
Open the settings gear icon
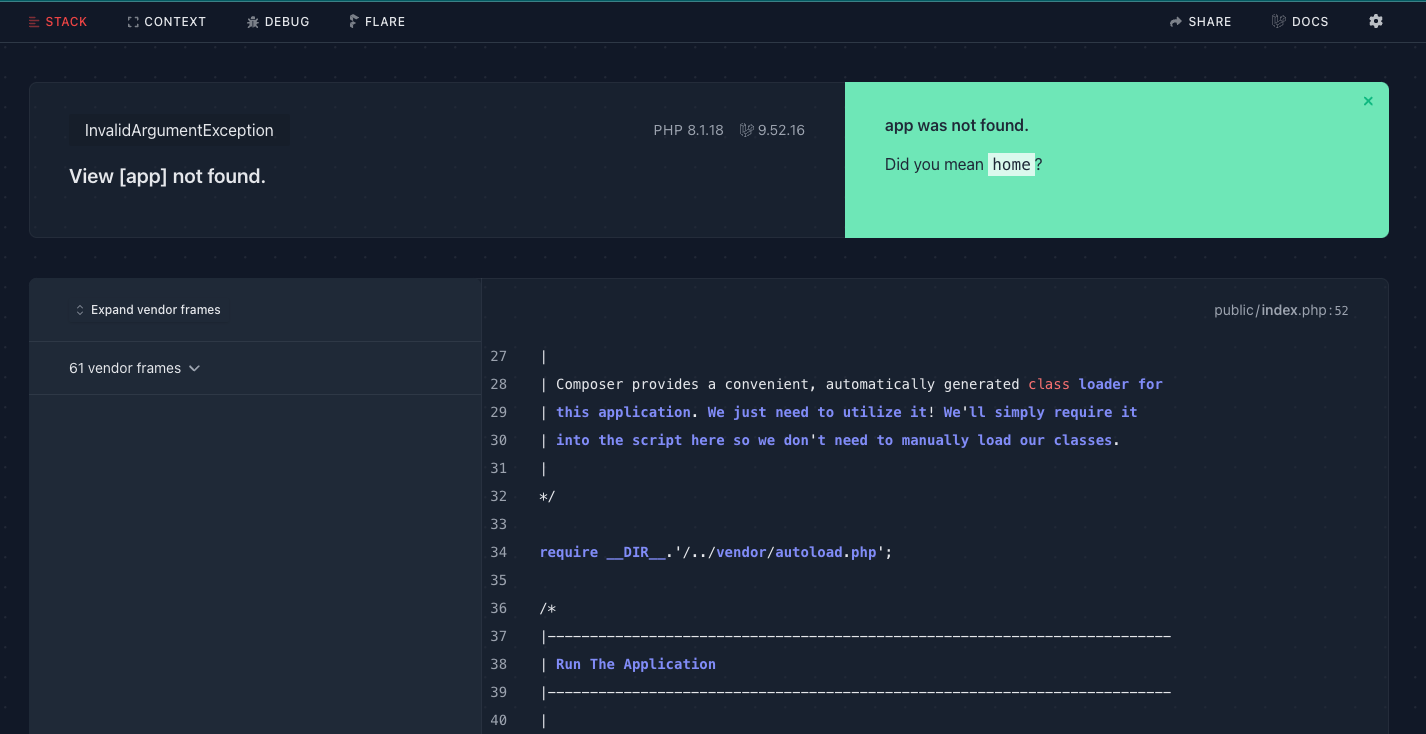[x=1376, y=21]
